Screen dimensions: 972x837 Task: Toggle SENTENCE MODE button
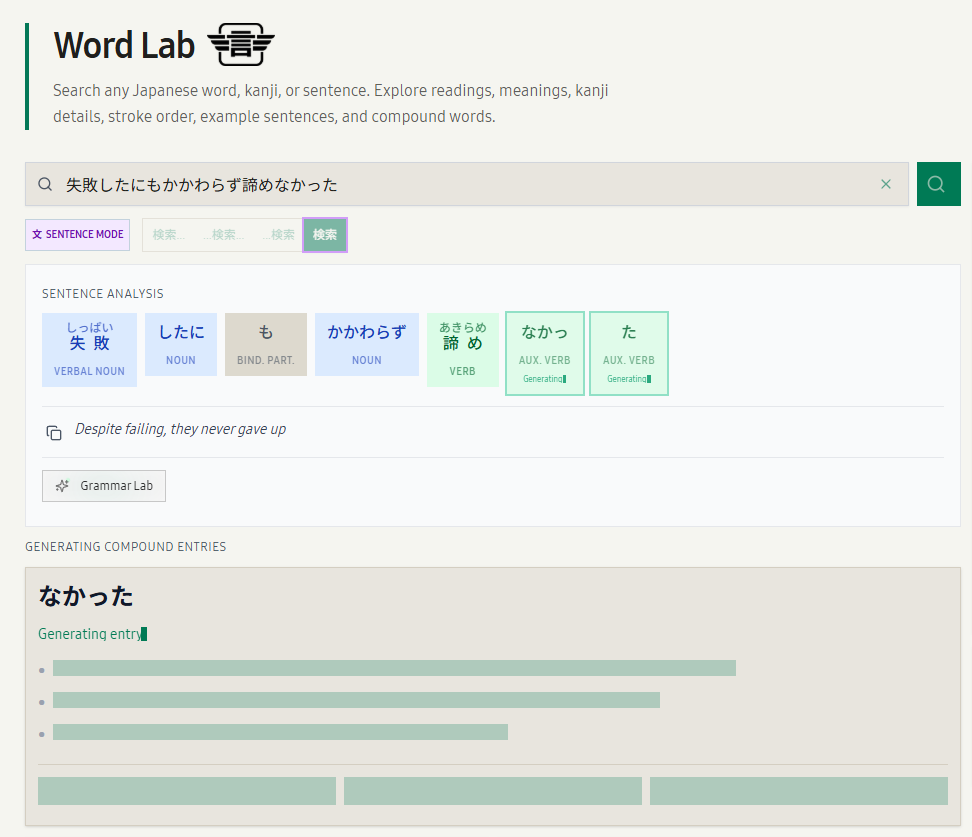(x=77, y=234)
